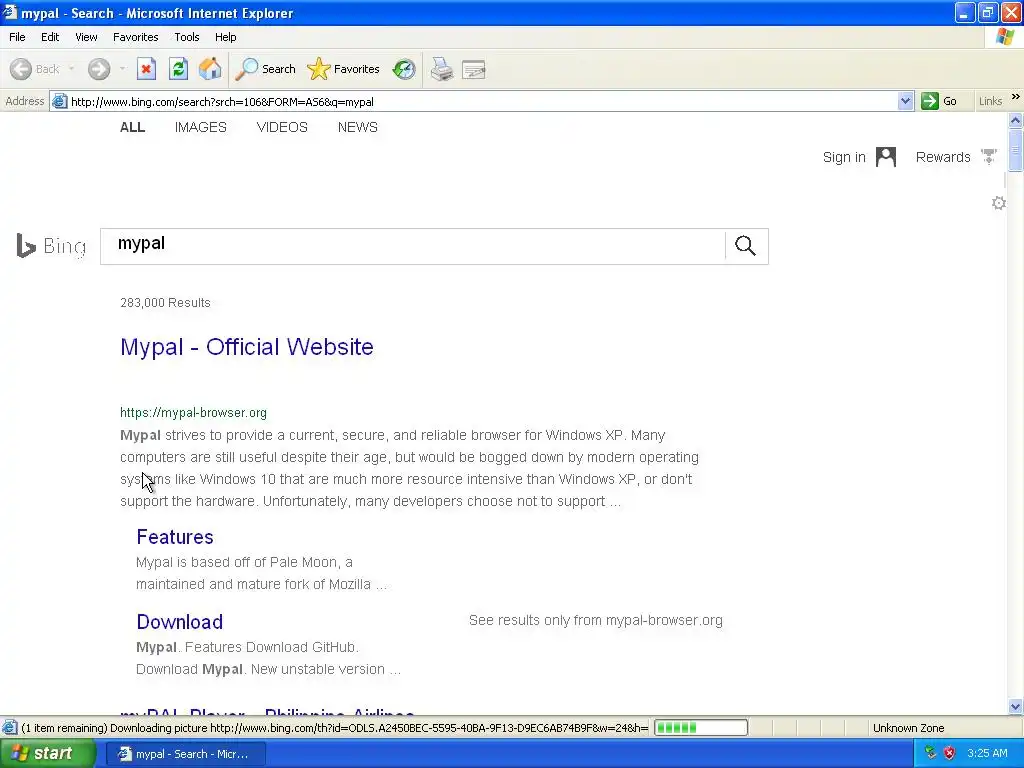The image size is (1024, 768).
Task: Open the Search toolbar button
Action: pyautogui.click(x=265, y=69)
